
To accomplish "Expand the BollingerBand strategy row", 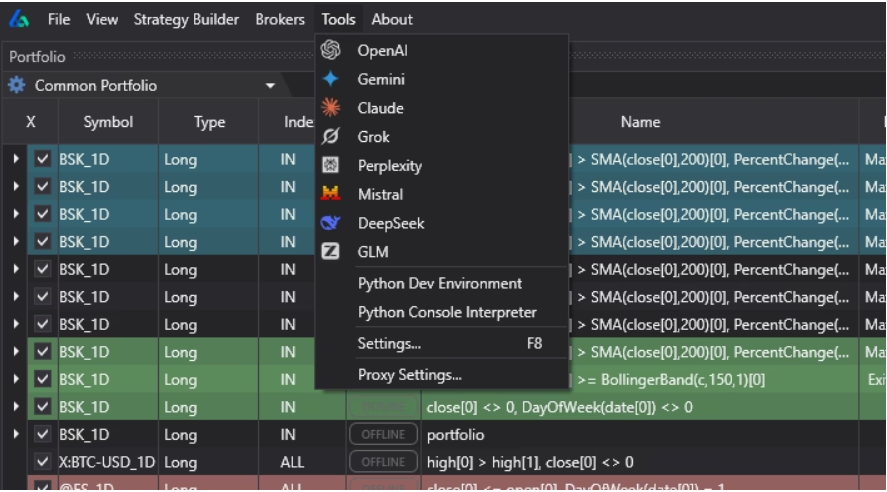I will click(16, 379).
